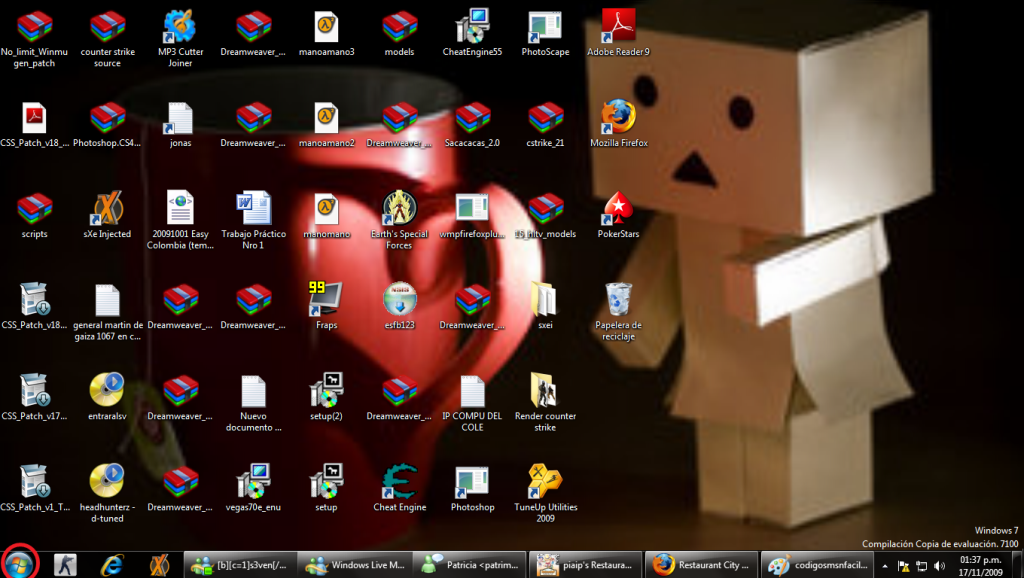Viewport: 1024px width, 578px height.
Task: Select the CSS_Patch_v1_T installer icon
Action: [x=35, y=481]
